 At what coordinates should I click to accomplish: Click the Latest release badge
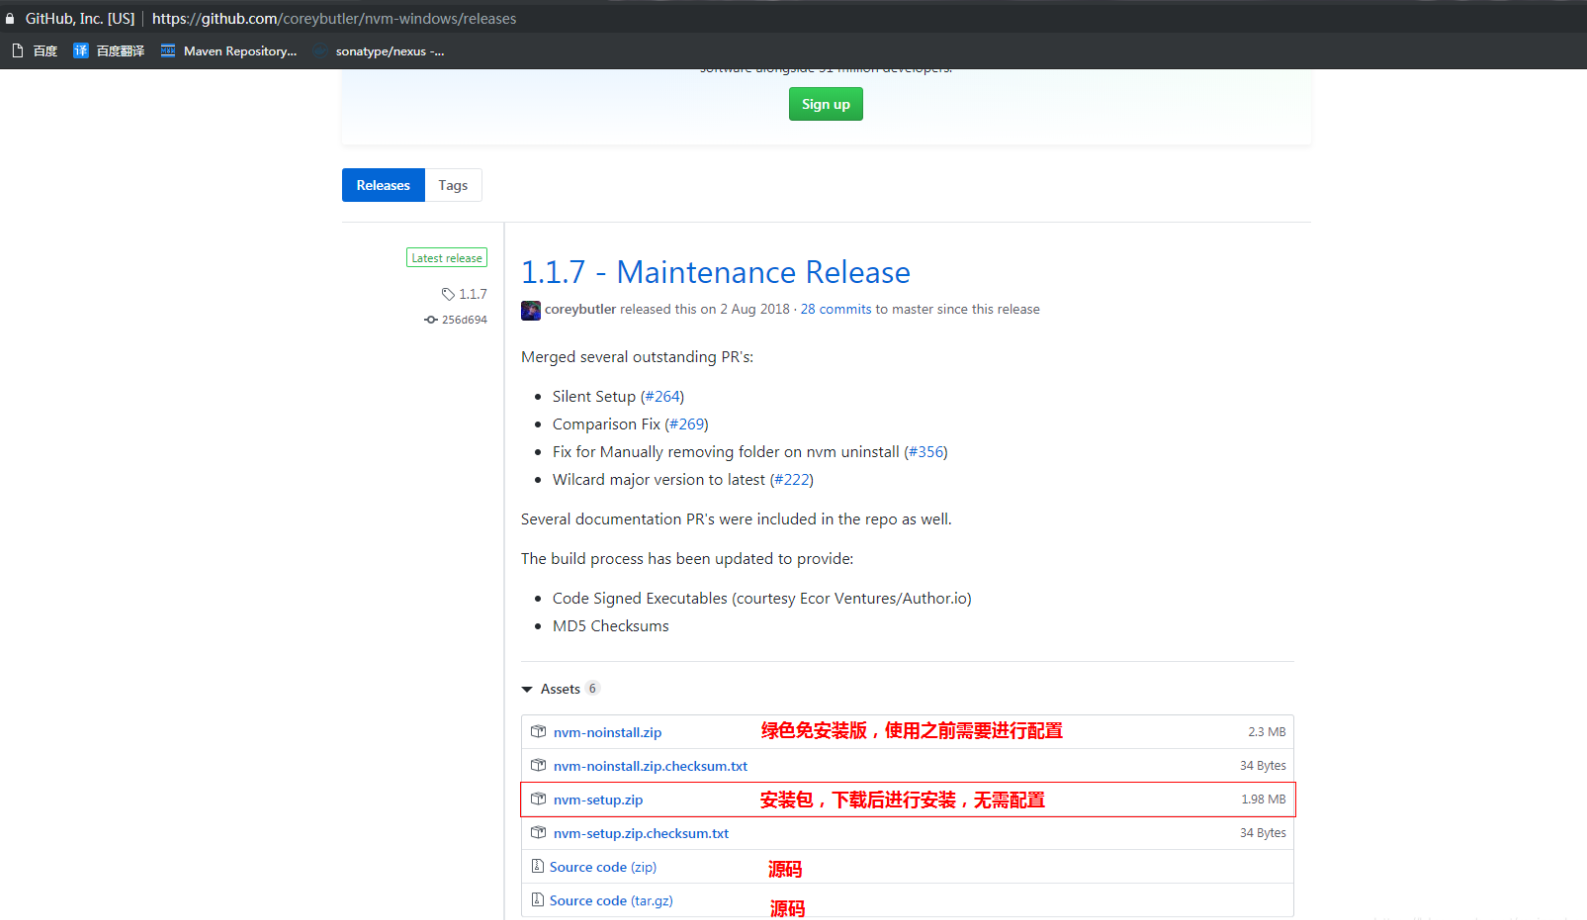[447, 258]
